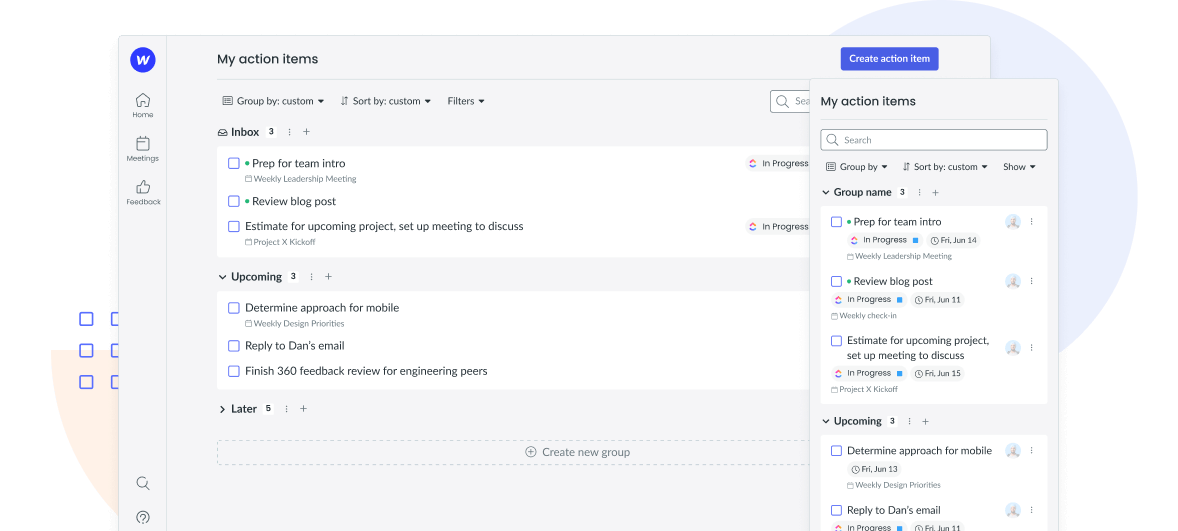This screenshot has height=531, width=1178.
Task: Check Finish 360 feedback review item
Action: (234, 371)
